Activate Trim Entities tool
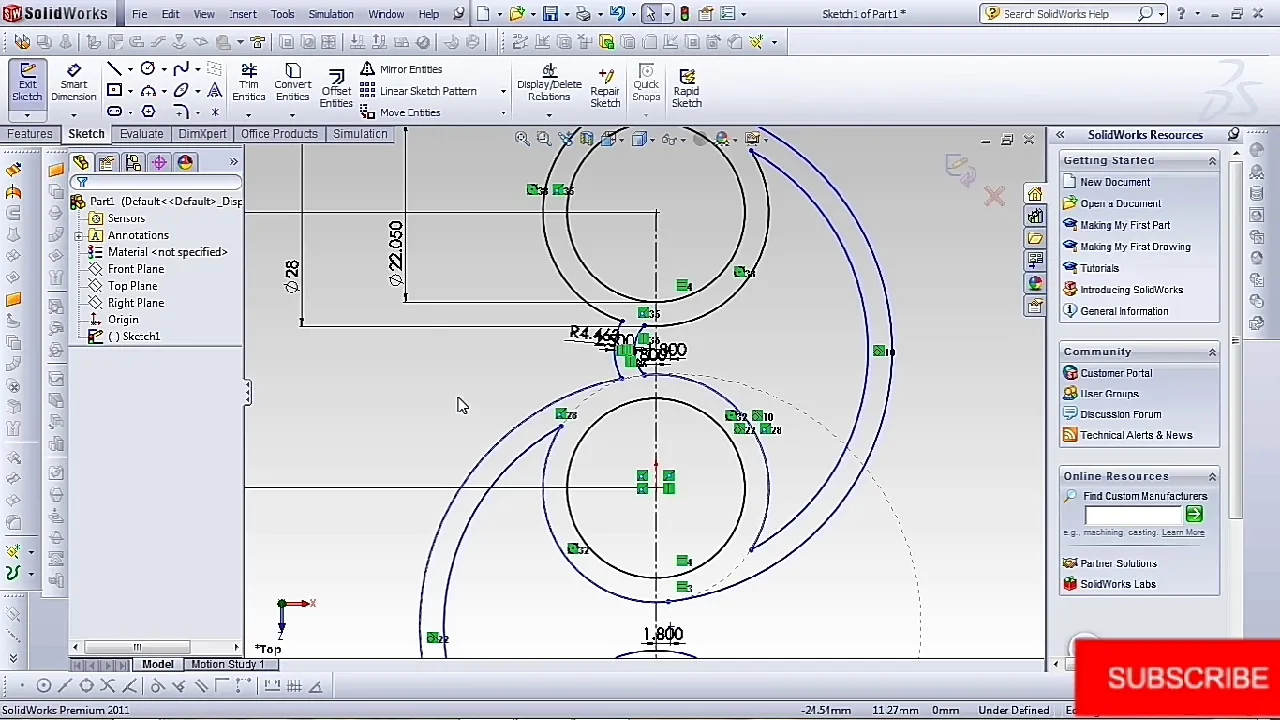Image resolution: width=1280 pixels, height=720 pixels. click(249, 82)
